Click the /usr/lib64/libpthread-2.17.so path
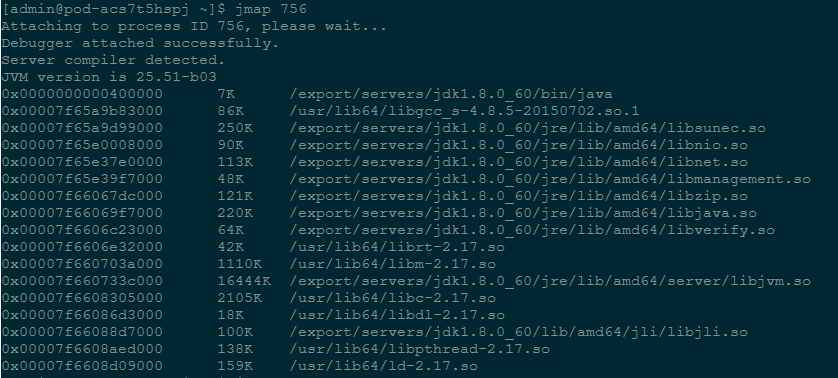 (x=419, y=349)
